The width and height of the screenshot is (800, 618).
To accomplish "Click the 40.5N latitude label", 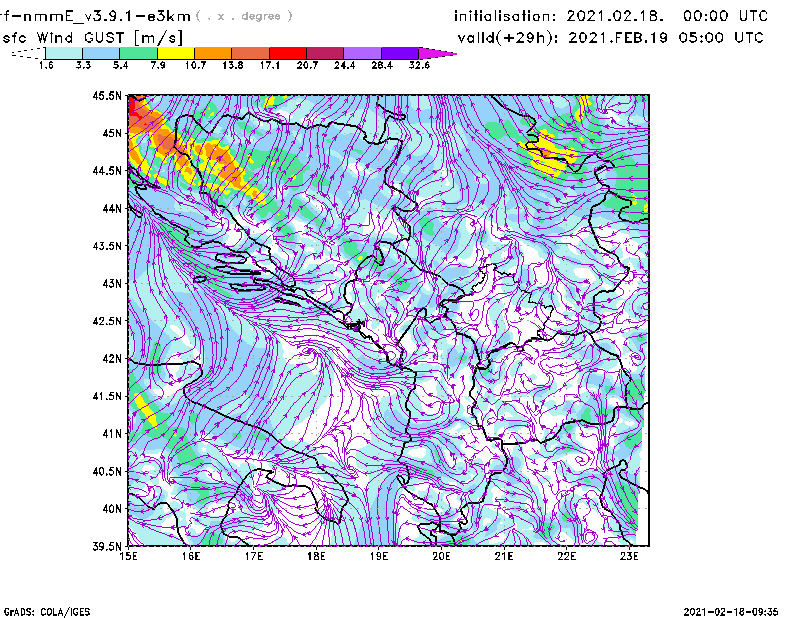I will click(107, 472).
